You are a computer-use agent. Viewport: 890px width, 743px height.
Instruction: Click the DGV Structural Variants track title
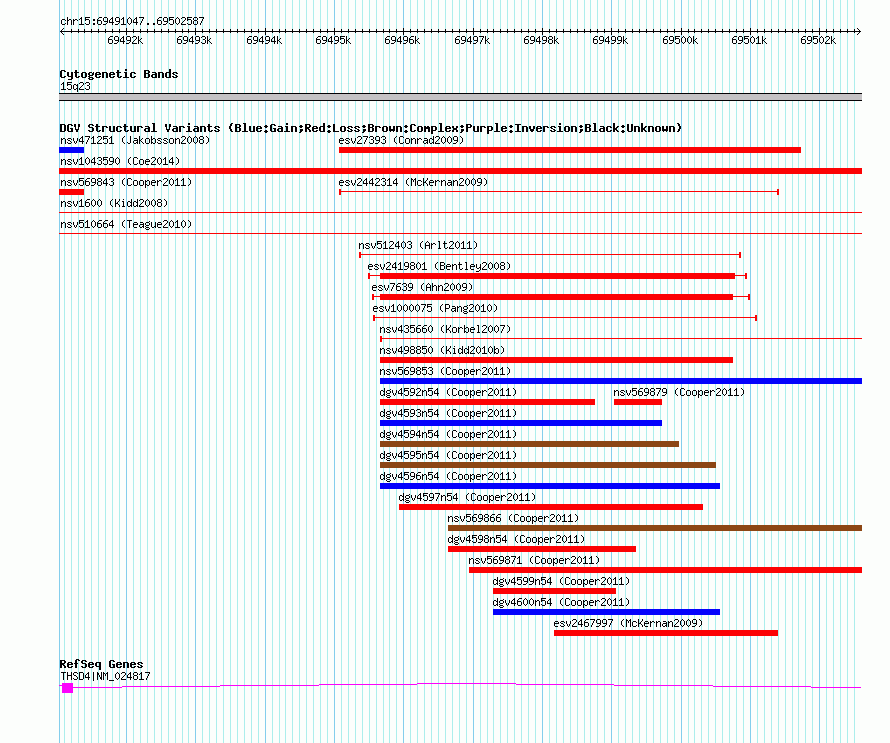click(371, 128)
